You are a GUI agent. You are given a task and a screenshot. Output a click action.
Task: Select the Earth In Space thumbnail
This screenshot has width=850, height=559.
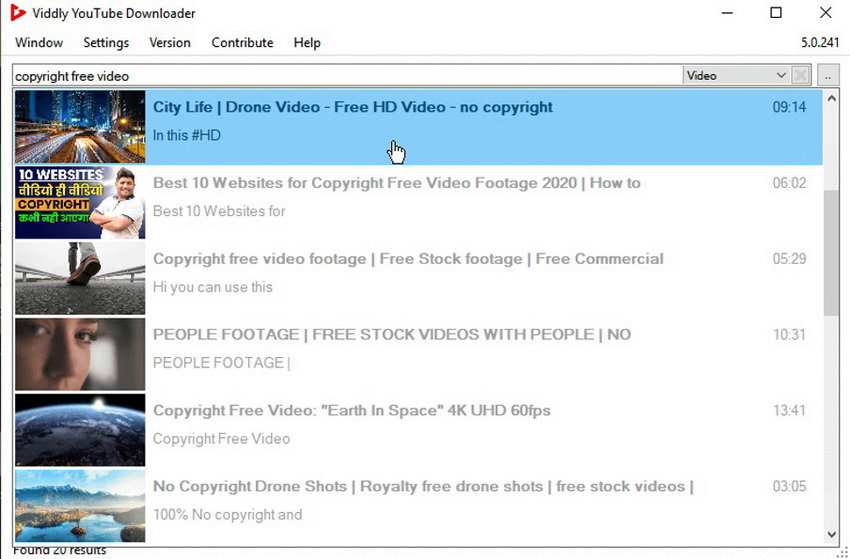(80, 430)
